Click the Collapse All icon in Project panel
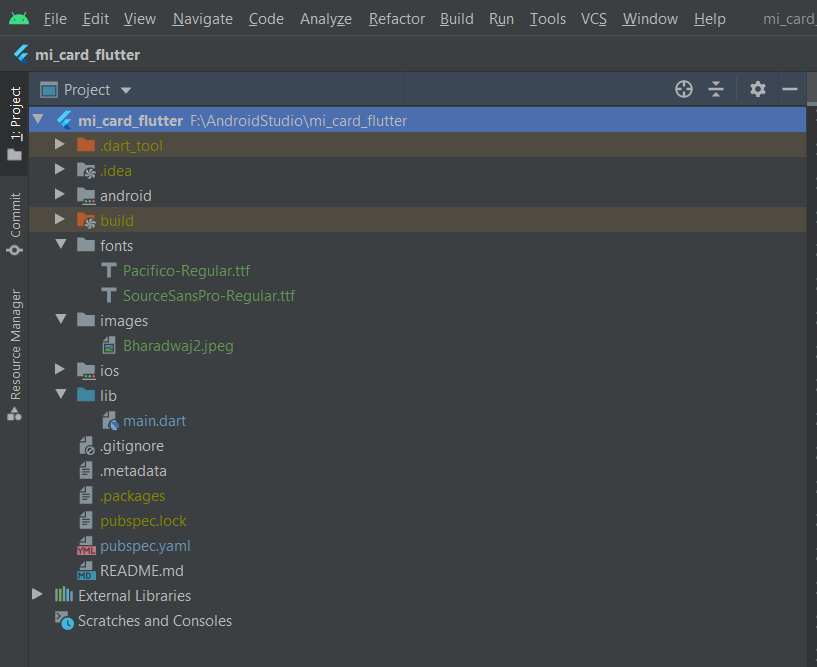 716,89
